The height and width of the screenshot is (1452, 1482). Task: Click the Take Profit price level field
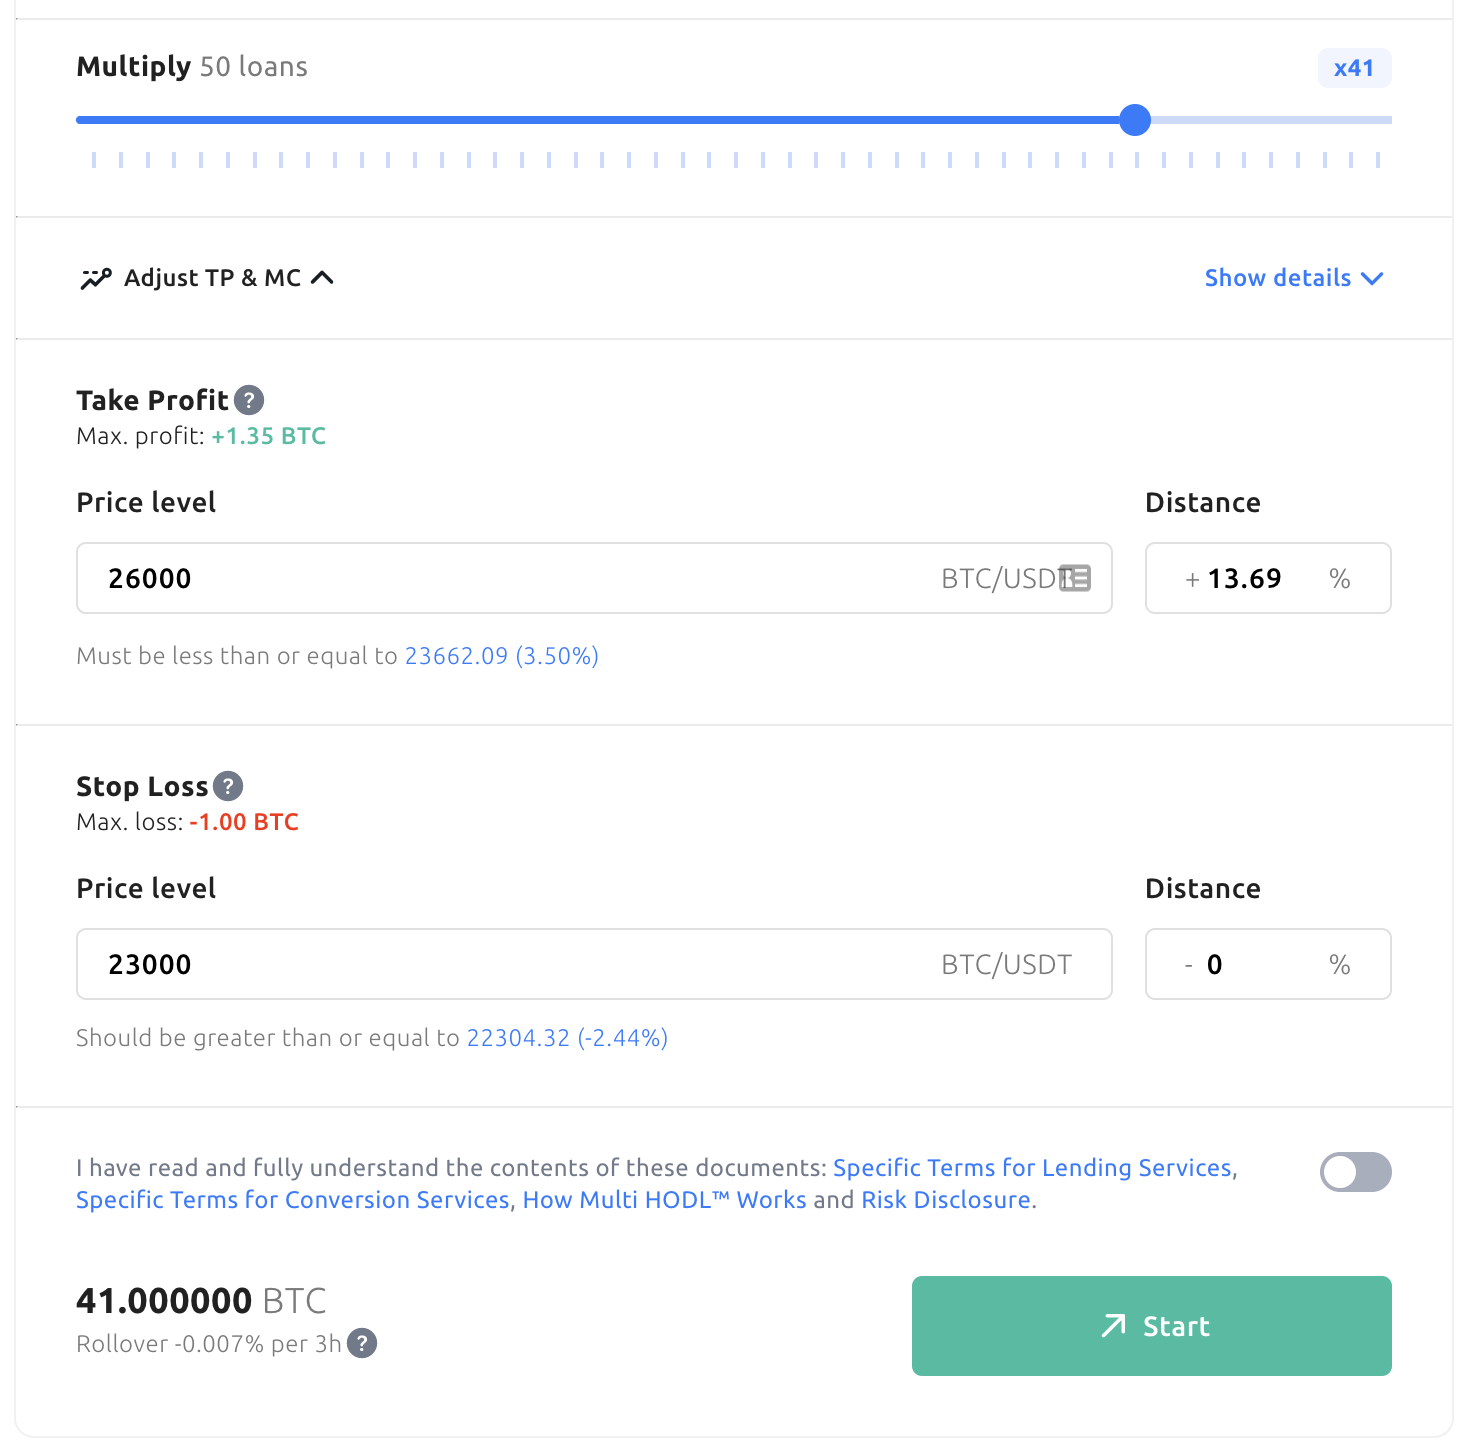point(594,578)
